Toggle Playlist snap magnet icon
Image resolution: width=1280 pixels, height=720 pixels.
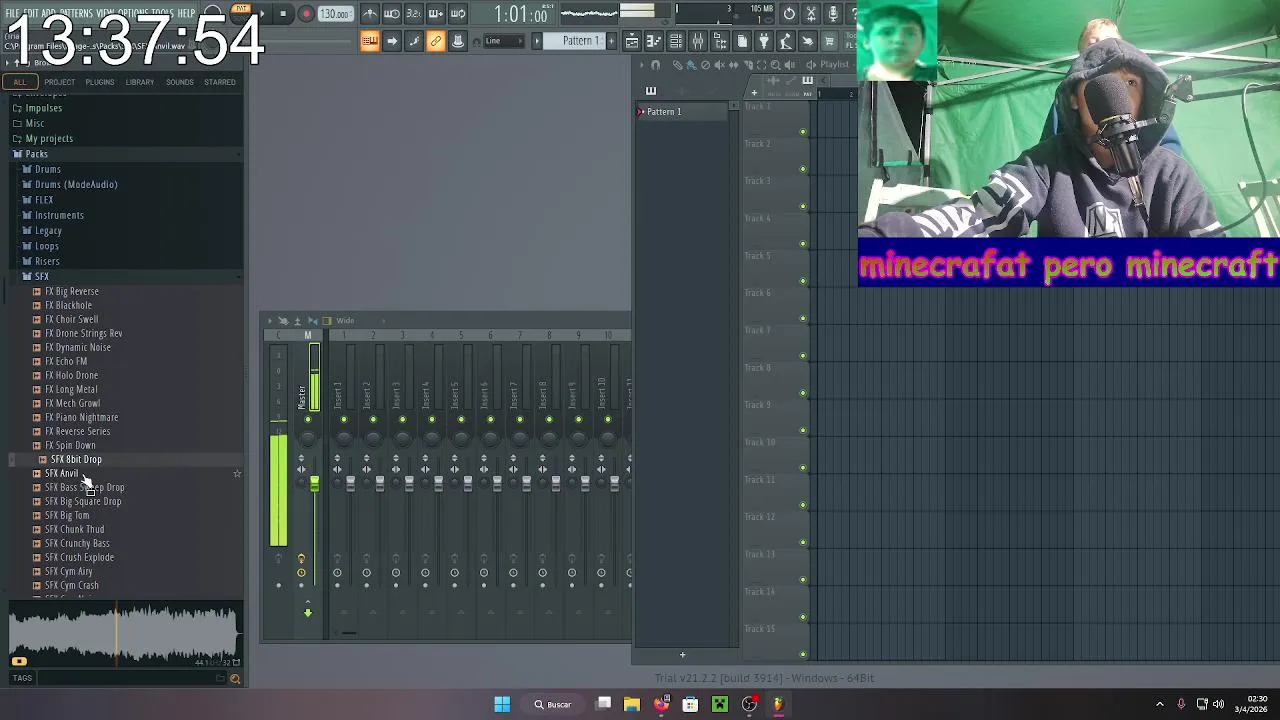(656, 65)
